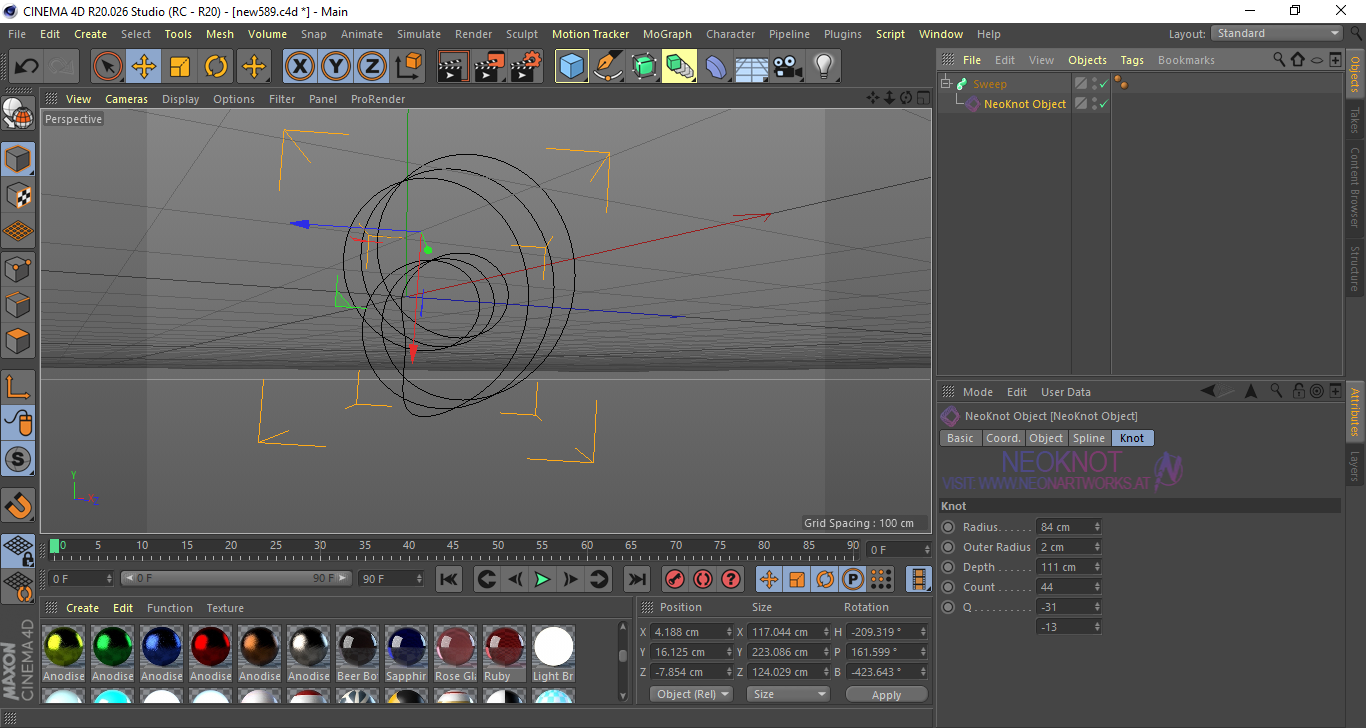The height and width of the screenshot is (728, 1366).
Task: Switch to the Coord. tab
Action: click(x=1003, y=438)
